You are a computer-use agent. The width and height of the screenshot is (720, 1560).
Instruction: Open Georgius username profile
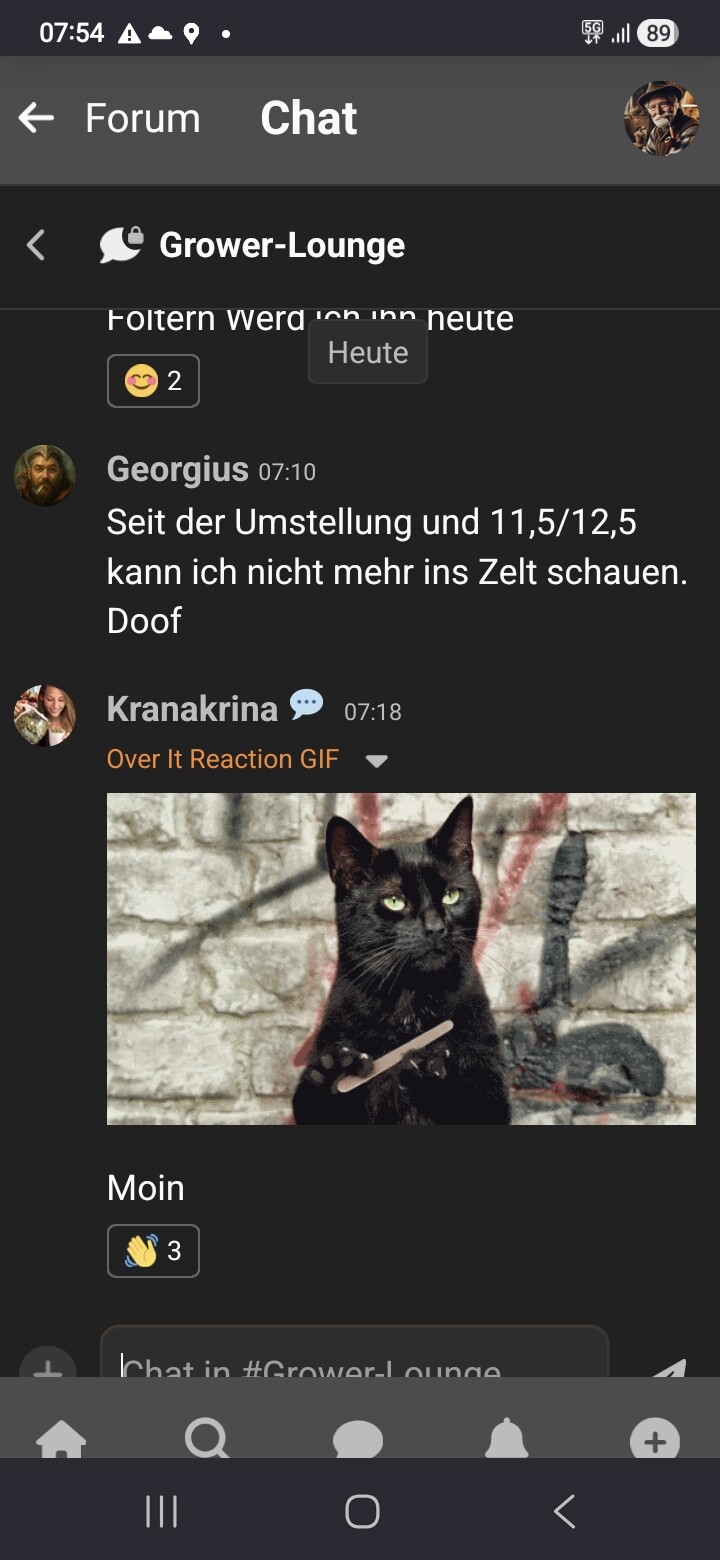tap(178, 469)
